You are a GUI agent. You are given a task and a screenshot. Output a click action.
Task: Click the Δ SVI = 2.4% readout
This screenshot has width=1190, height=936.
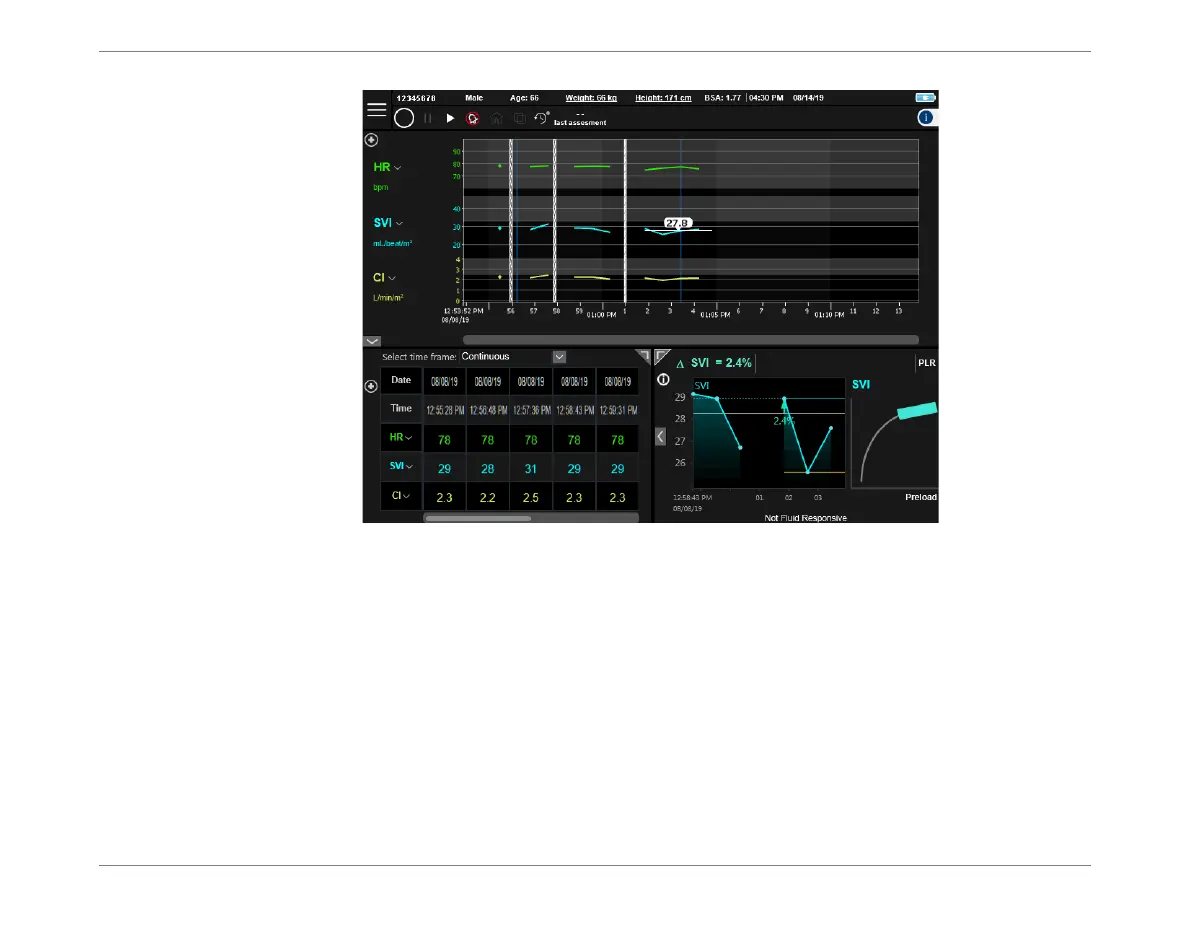tap(713, 363)
